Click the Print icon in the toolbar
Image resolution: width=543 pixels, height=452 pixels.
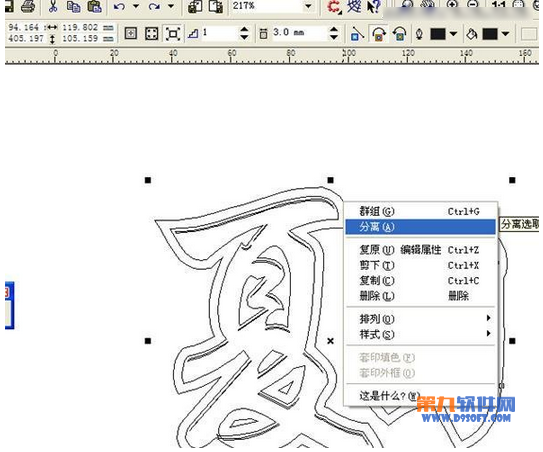[x=28, y=6]
